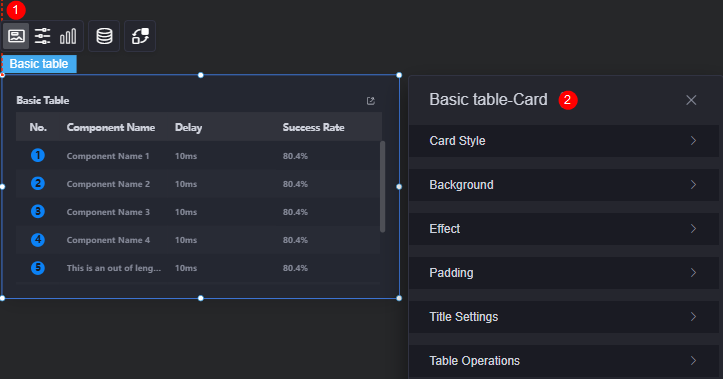Expand the Padding section
The image size is (723, 379).
(563, 273)
